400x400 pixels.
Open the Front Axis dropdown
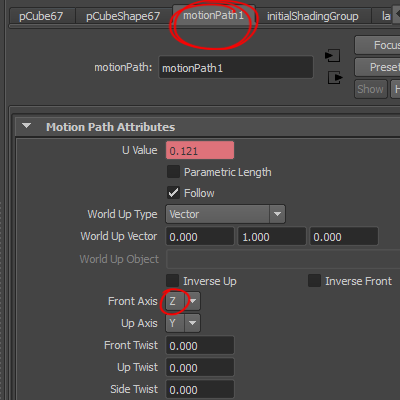click(183, 301)
